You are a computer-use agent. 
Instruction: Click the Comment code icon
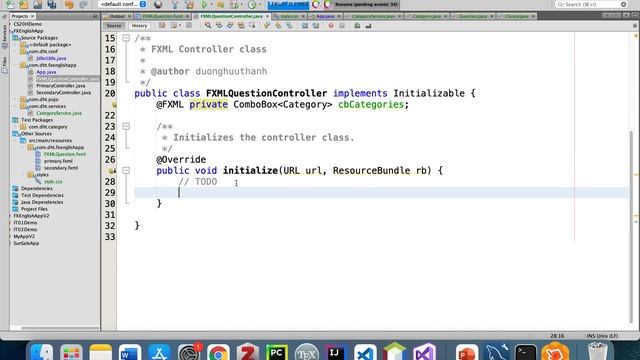pyautogui.click(x=357, y=26)
